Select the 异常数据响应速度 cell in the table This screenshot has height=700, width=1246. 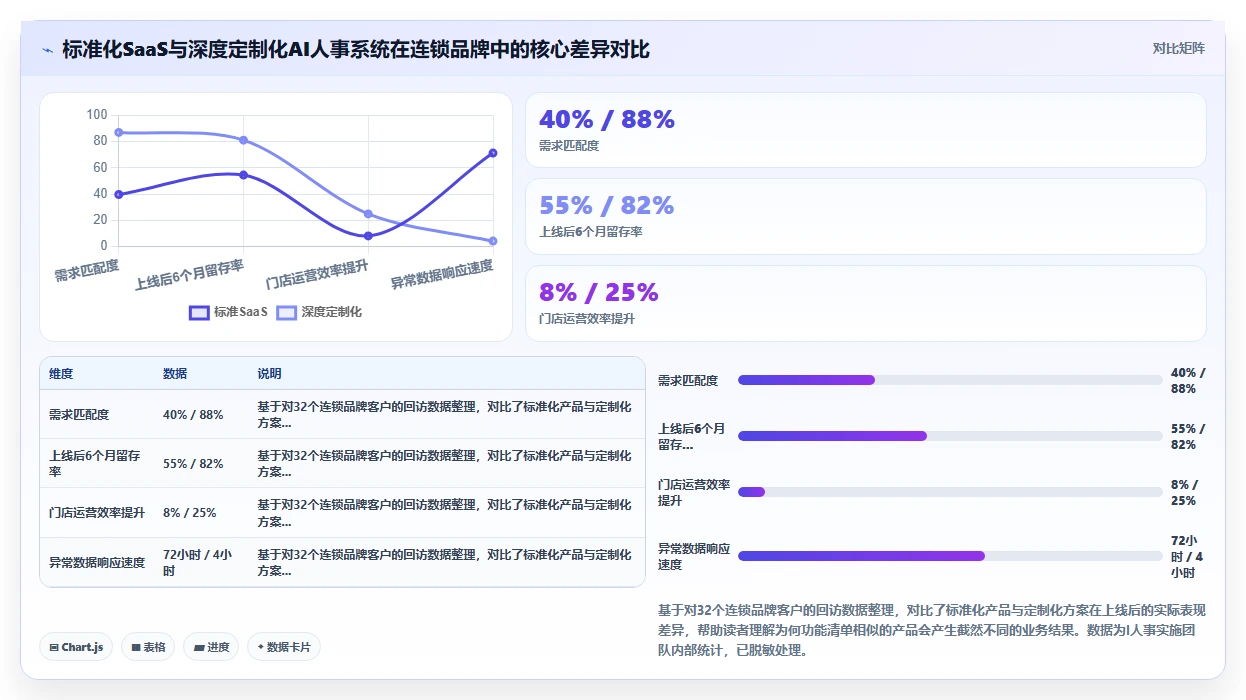click(x=97, y=563)
